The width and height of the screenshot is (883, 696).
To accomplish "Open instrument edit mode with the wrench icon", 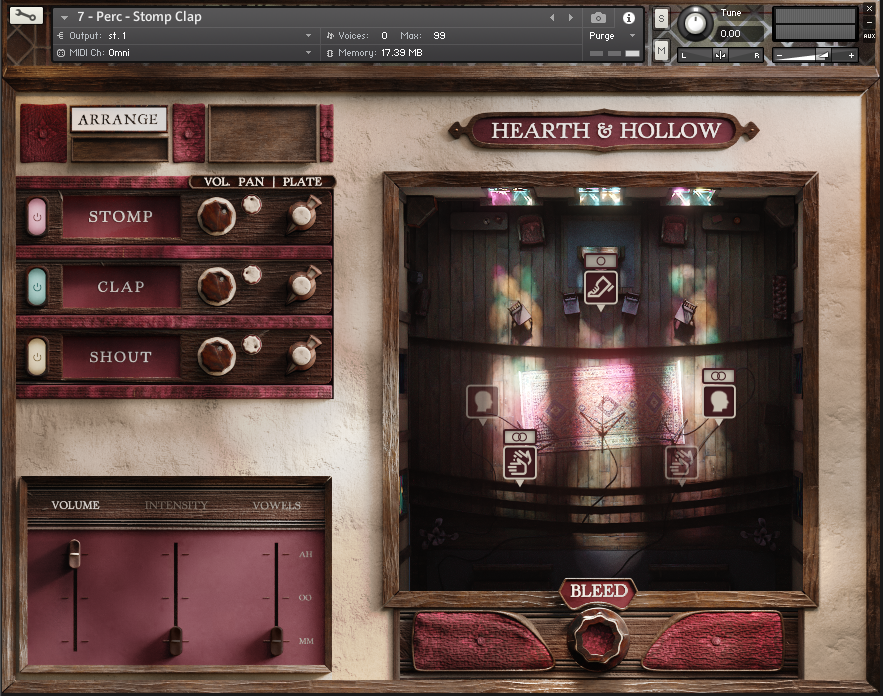I will tap(26, 15).
